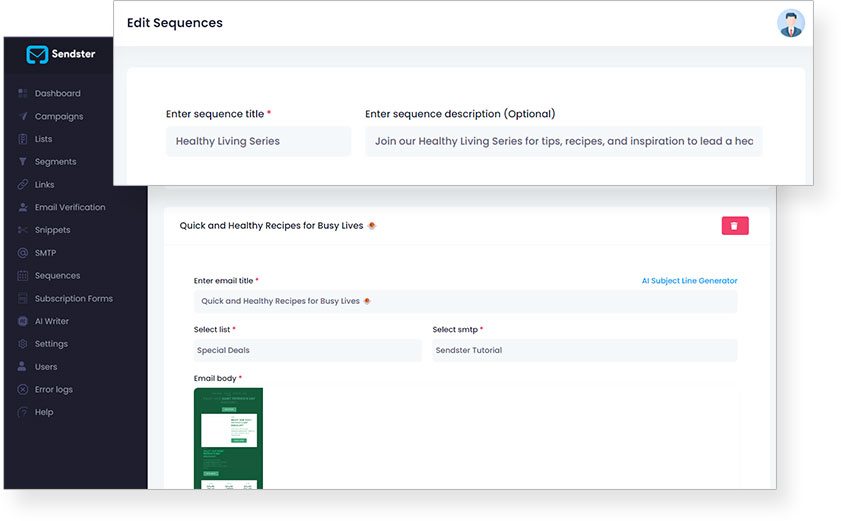Click the Lists clipboard icon

23,139
